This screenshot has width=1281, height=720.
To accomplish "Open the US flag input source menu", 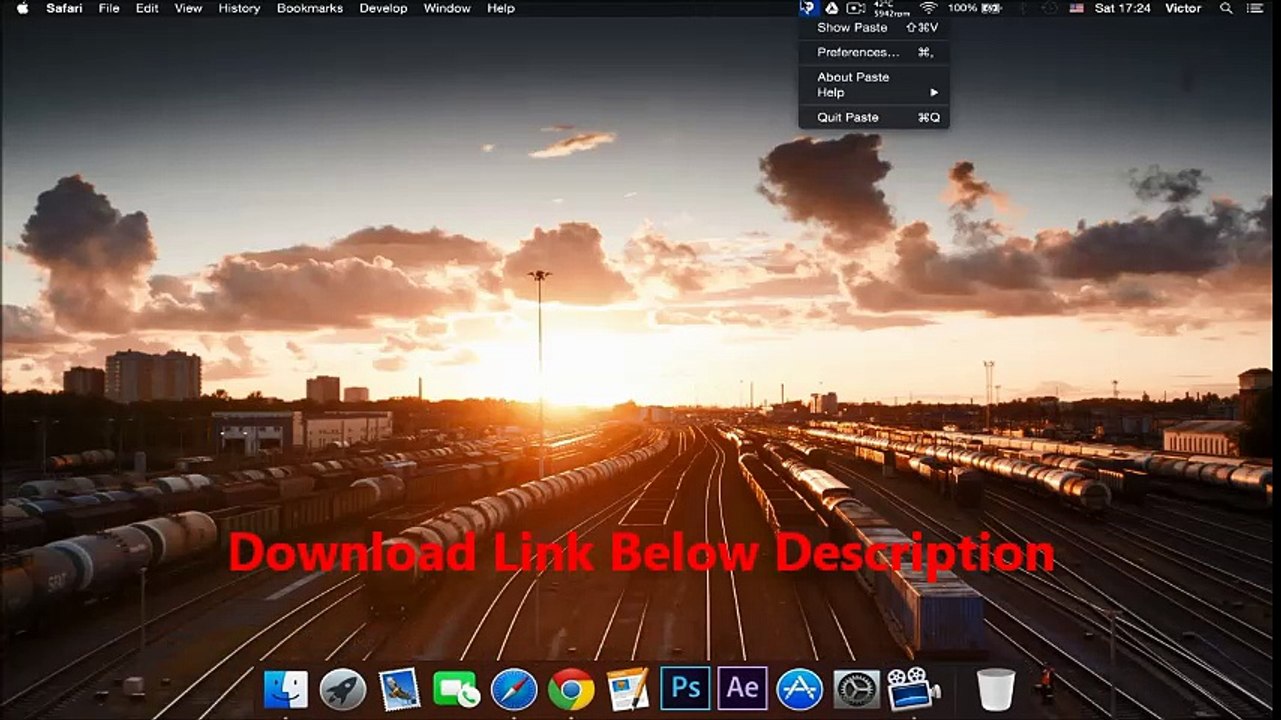I will (1076, 8).
